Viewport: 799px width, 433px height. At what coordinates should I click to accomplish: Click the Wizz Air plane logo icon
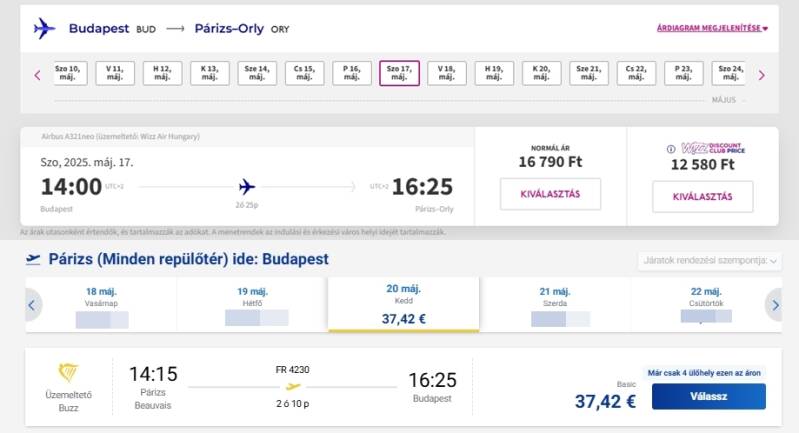(x=44, y=29)
